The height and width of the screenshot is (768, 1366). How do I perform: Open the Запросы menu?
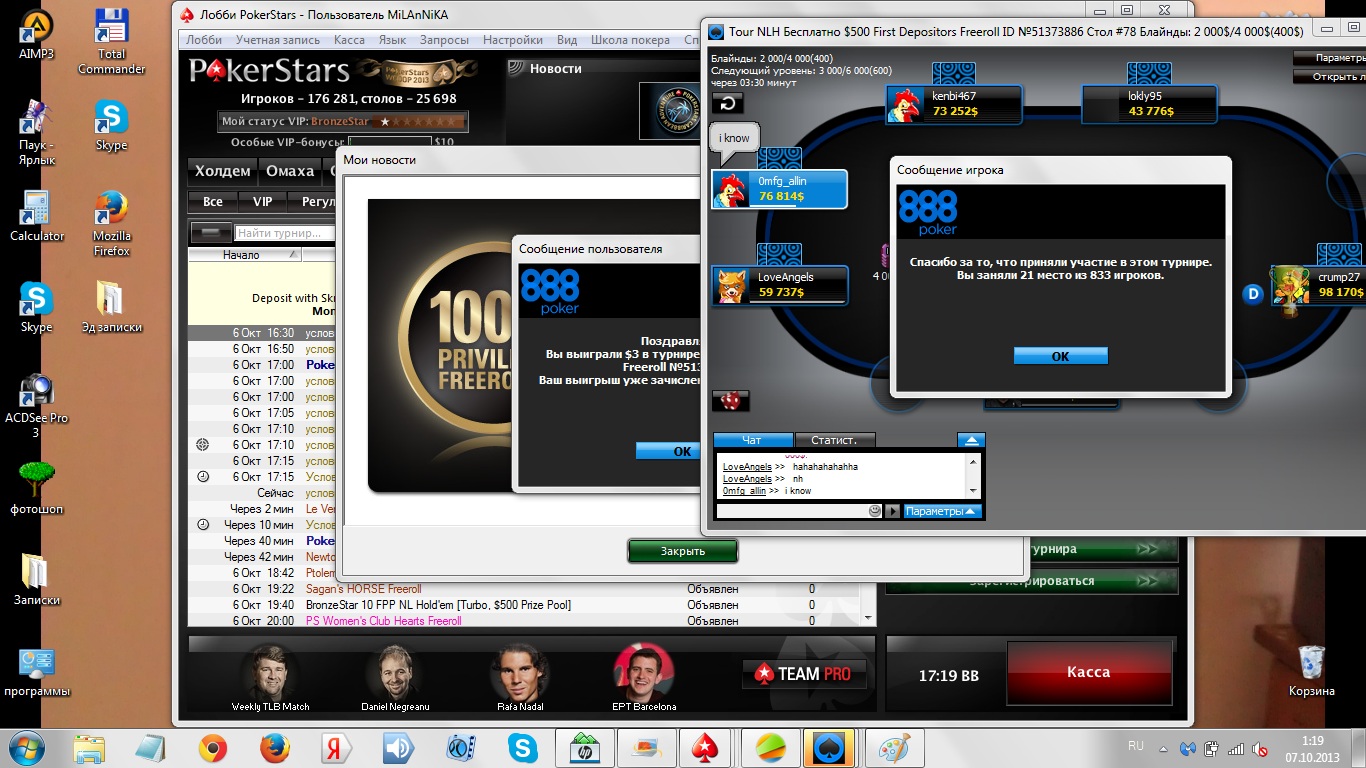445,40
